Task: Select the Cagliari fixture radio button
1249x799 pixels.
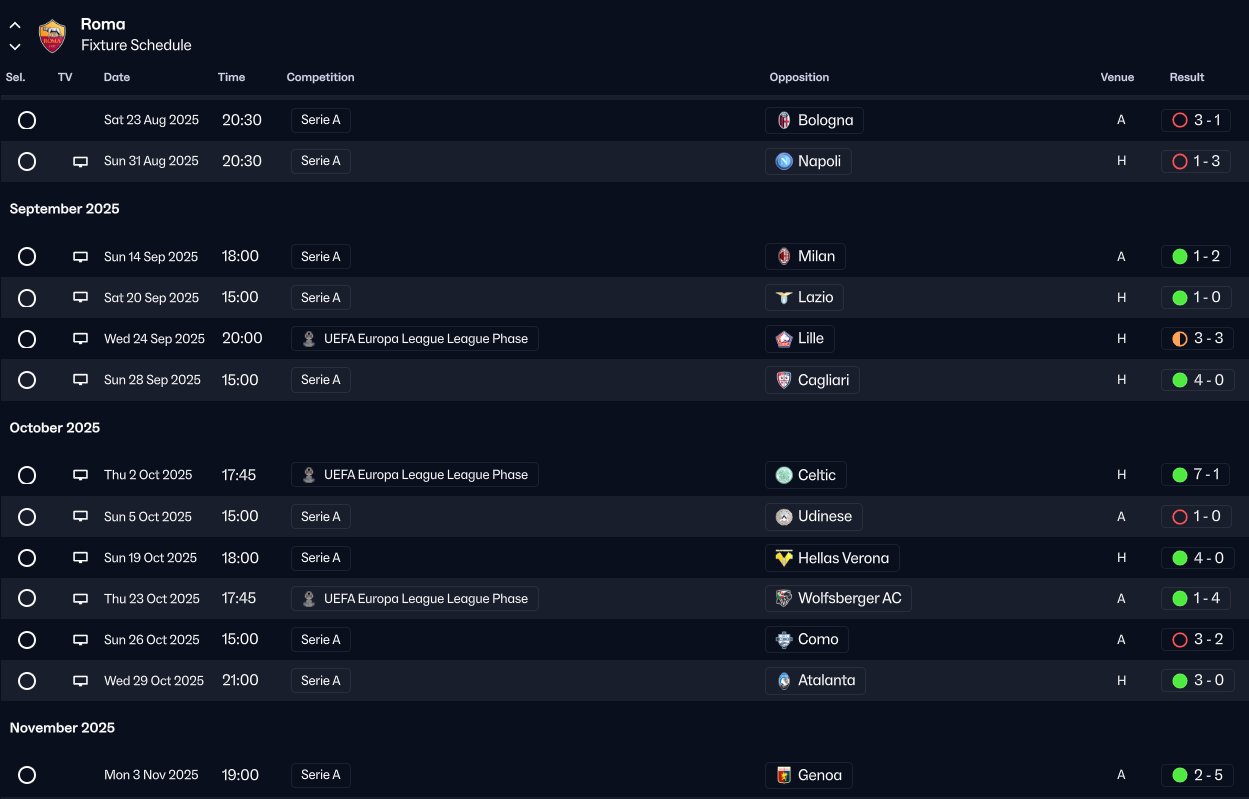Action: [x=27, y=380]
